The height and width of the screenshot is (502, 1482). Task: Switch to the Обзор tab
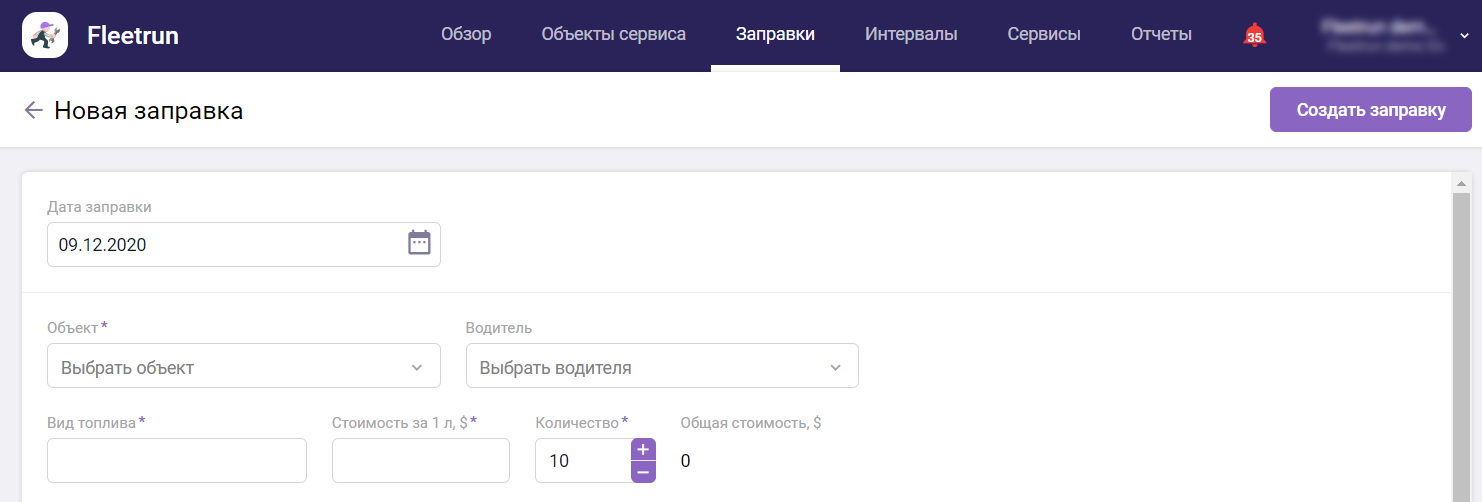point(466,35)
